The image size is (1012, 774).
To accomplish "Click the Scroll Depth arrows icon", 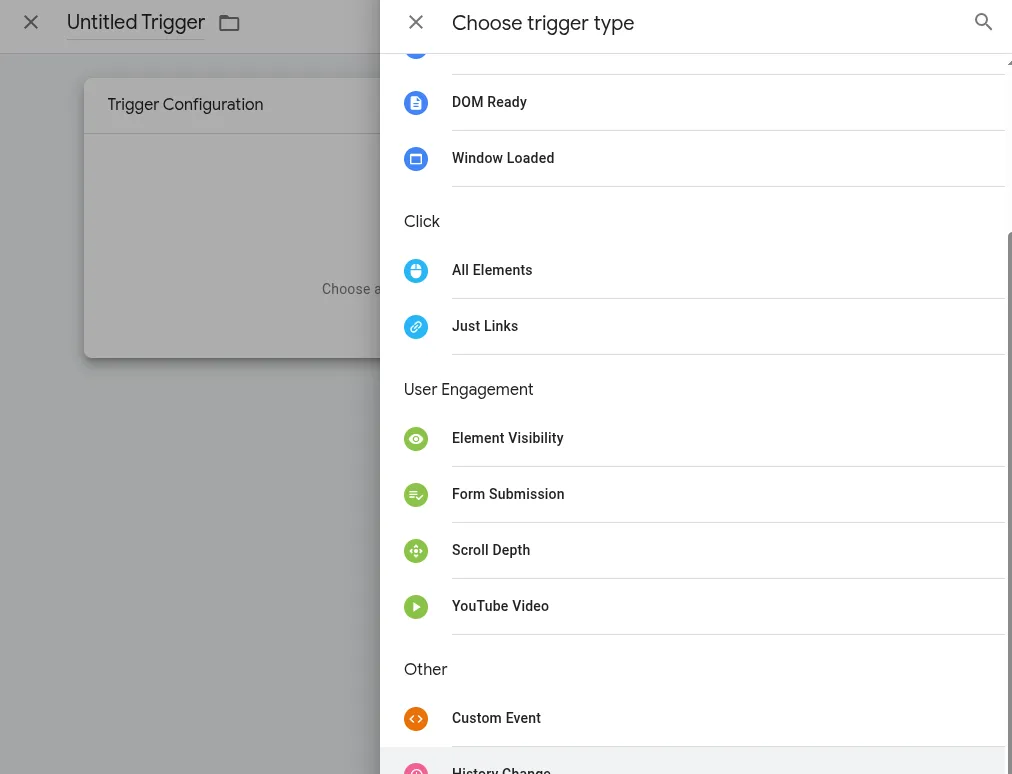I will pyautogui.click(x=416, y=551).
